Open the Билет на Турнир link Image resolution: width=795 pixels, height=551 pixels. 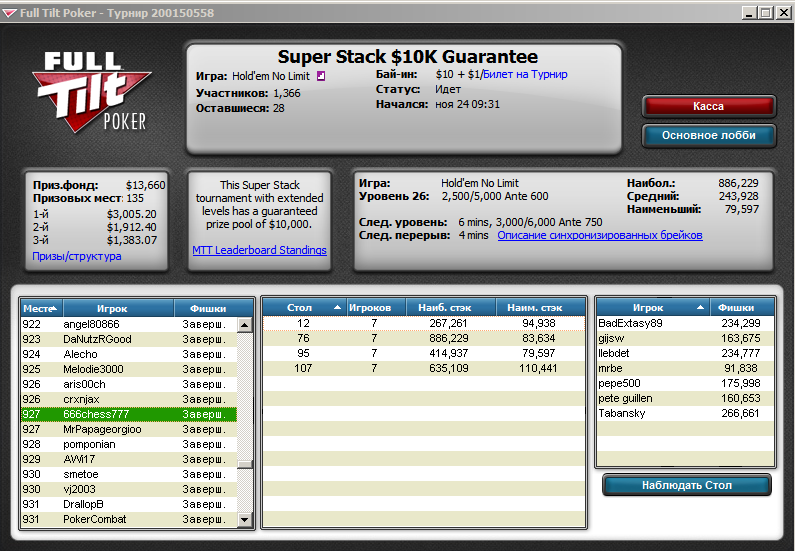pyautogui.click(x=525, y=75)
